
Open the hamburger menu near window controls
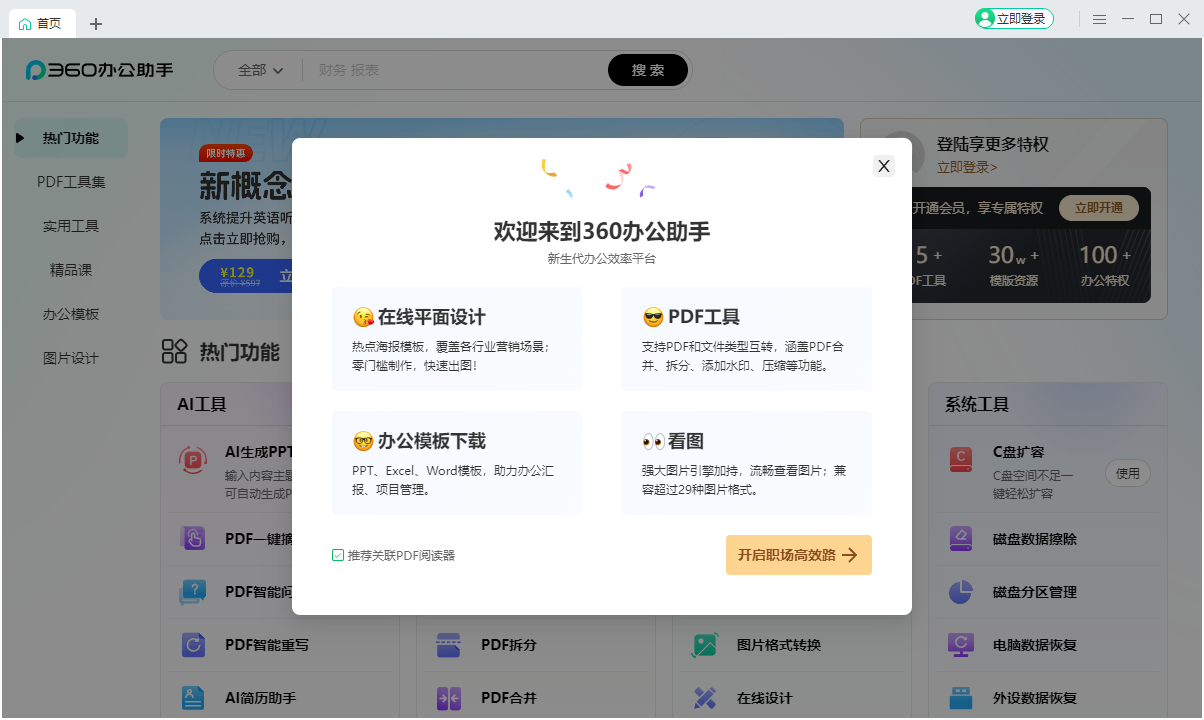point(1099,18)
